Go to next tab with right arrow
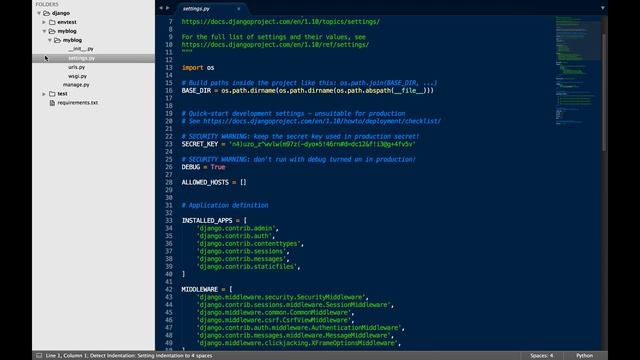The image size is (640, 360). [168, 8]
